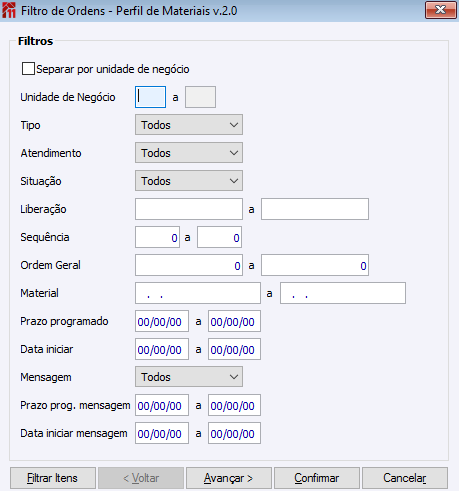Select the starting Sequência field
Screen dimensions: 459x491
[157, 237]
